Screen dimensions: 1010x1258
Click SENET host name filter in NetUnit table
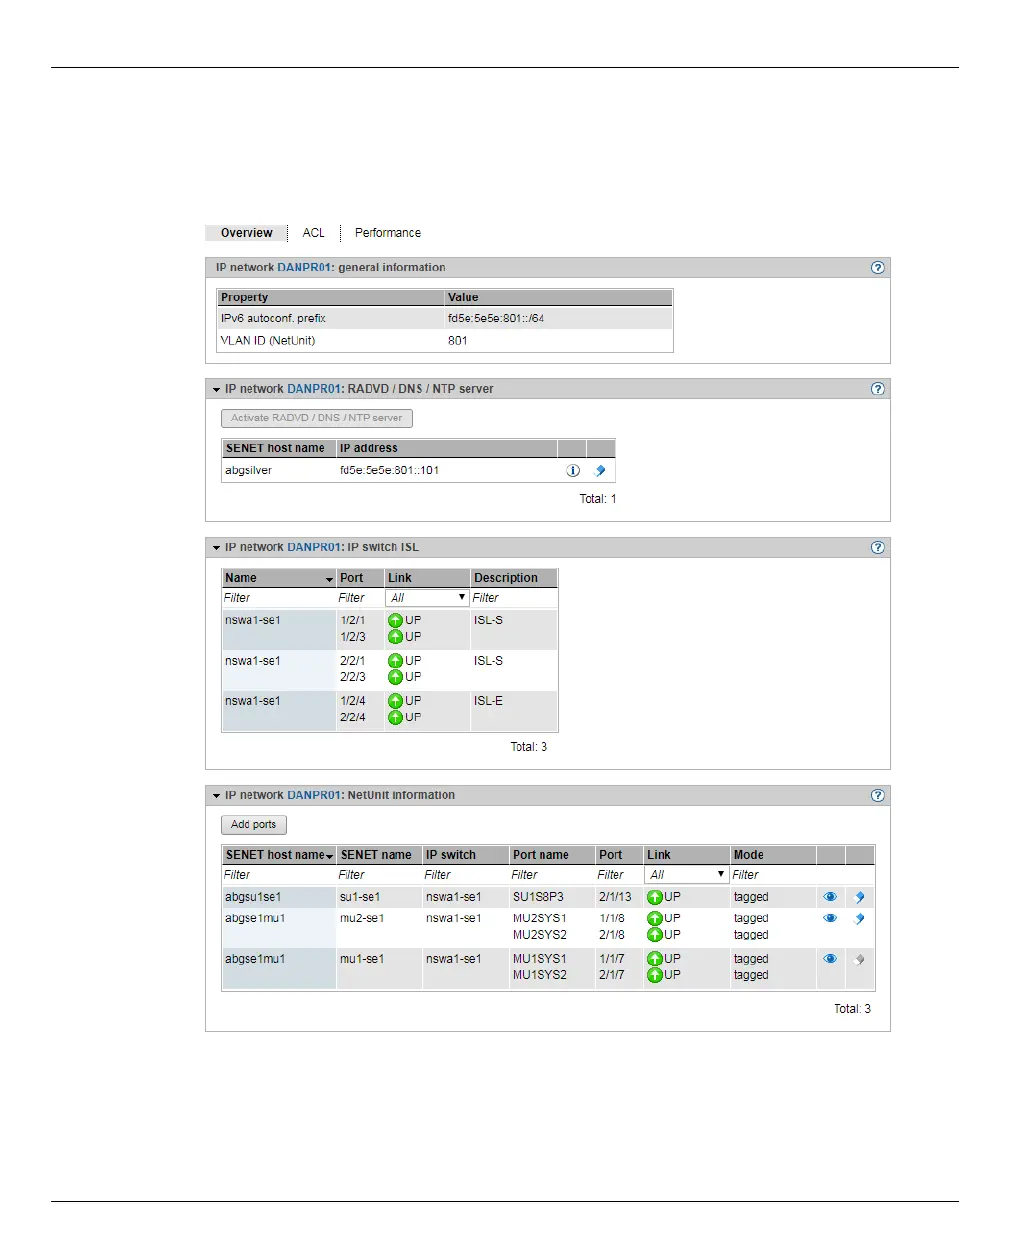click(279, 875)
